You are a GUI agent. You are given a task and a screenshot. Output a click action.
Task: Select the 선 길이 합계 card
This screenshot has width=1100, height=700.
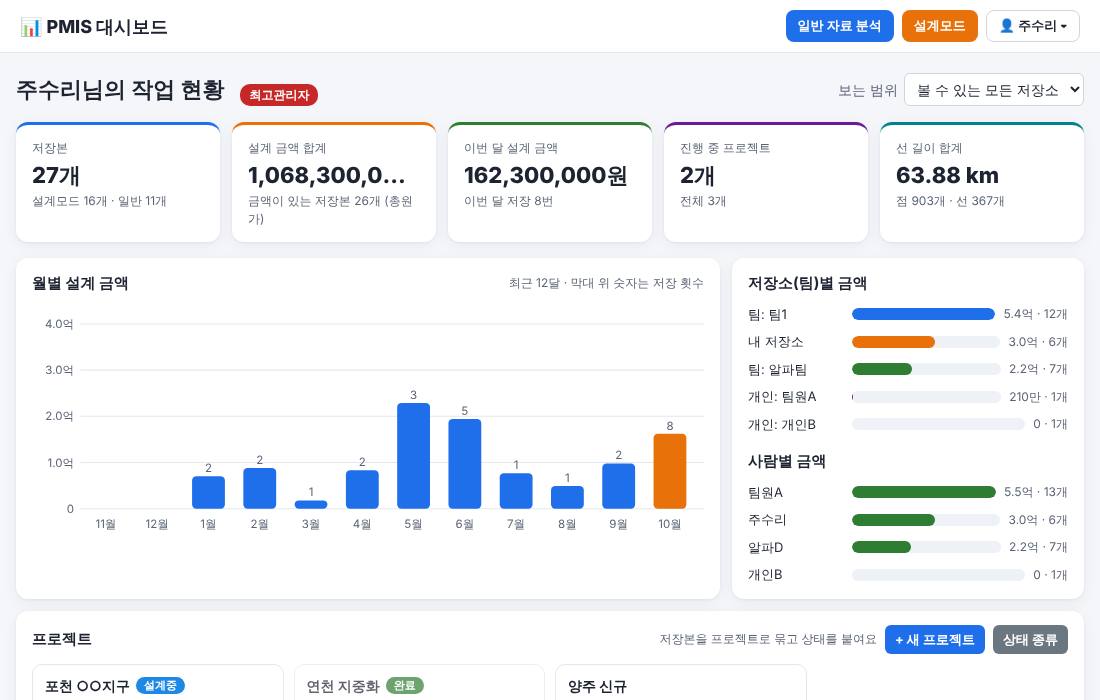982,182
